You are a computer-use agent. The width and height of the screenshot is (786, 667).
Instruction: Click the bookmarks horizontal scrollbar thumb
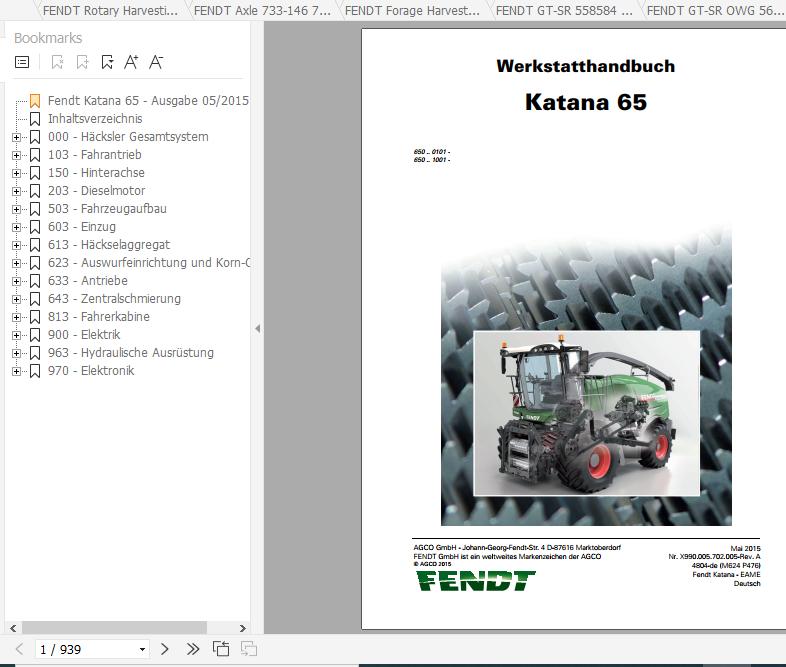pos(114,628)
